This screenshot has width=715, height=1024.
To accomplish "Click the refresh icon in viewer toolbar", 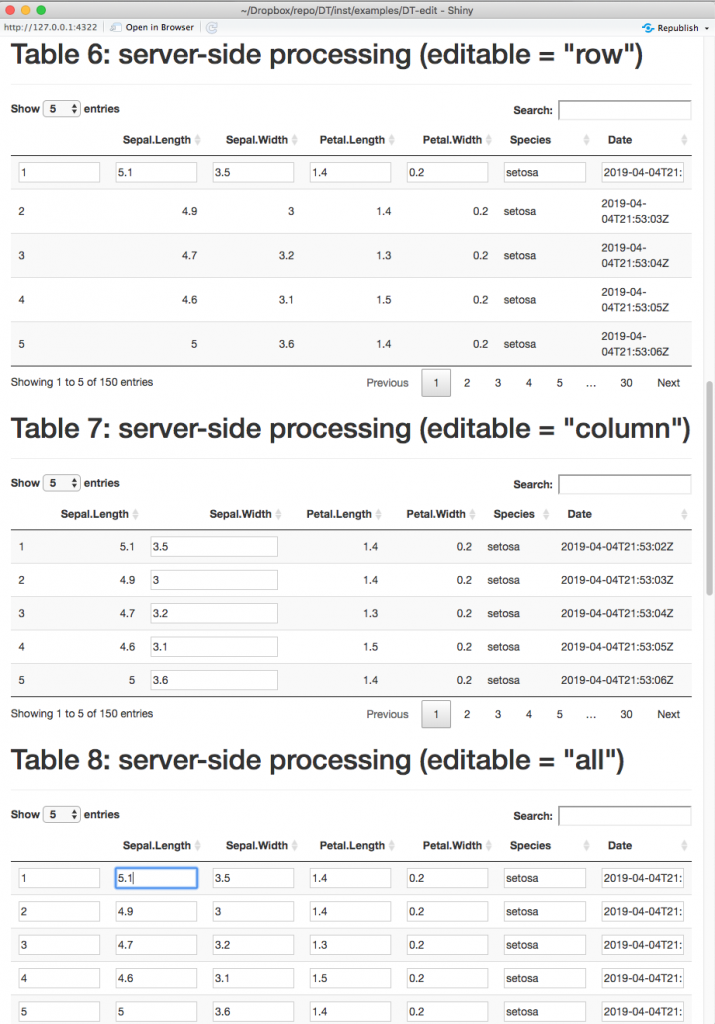I will point(212,27).
